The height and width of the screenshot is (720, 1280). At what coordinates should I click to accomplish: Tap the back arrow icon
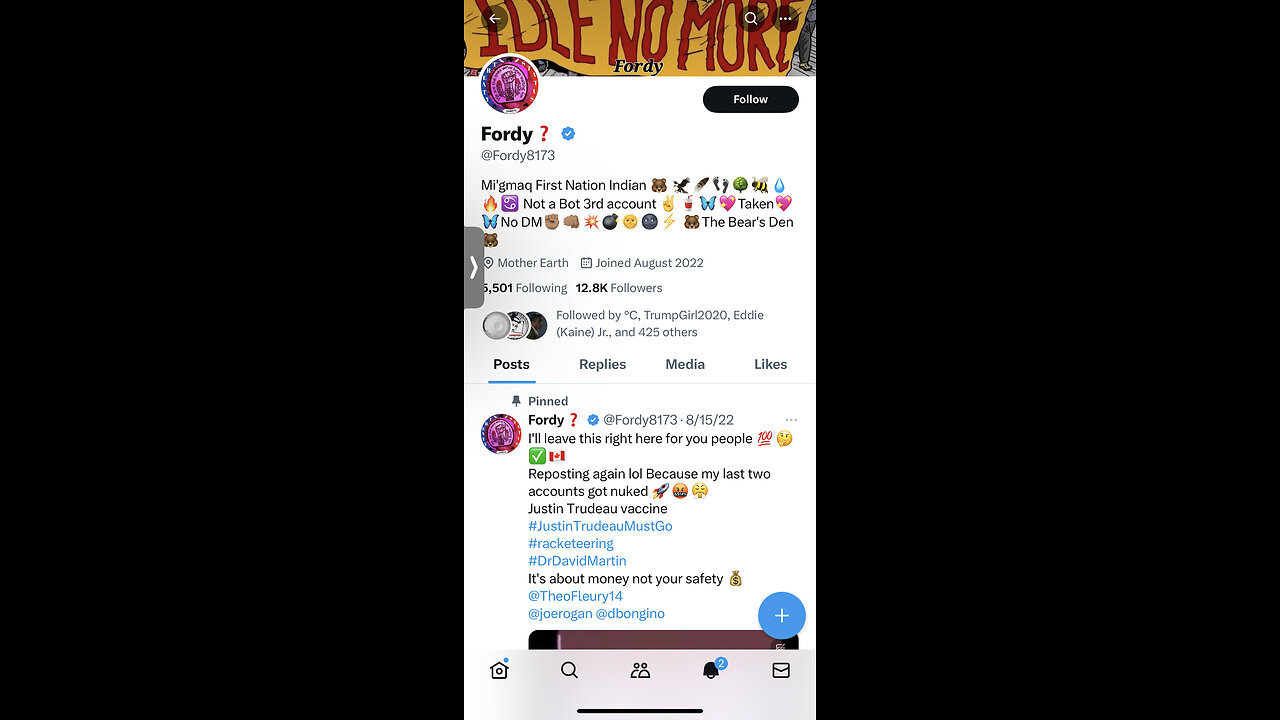click(x=494, y=18)
